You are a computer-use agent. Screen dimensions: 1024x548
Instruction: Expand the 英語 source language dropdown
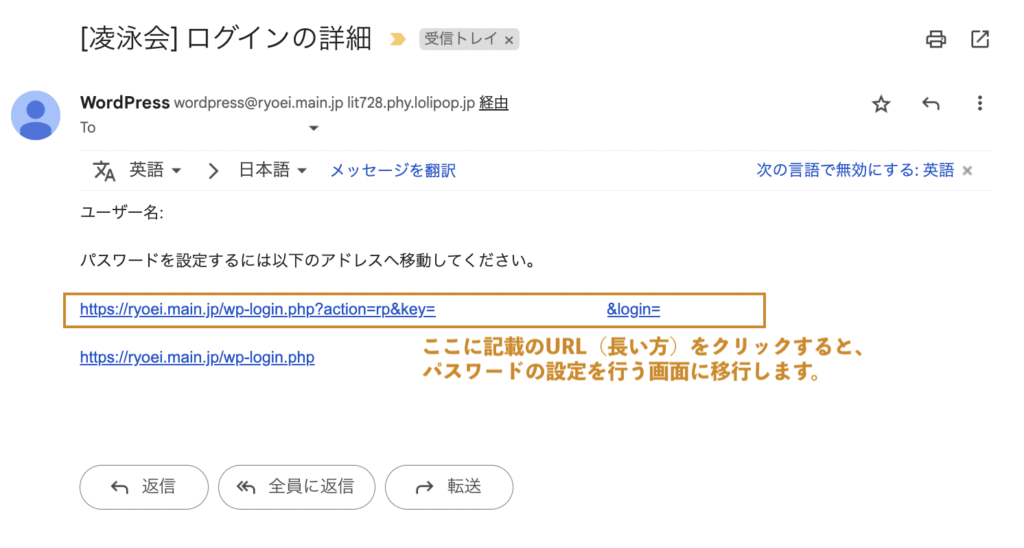tap(156, 171)
